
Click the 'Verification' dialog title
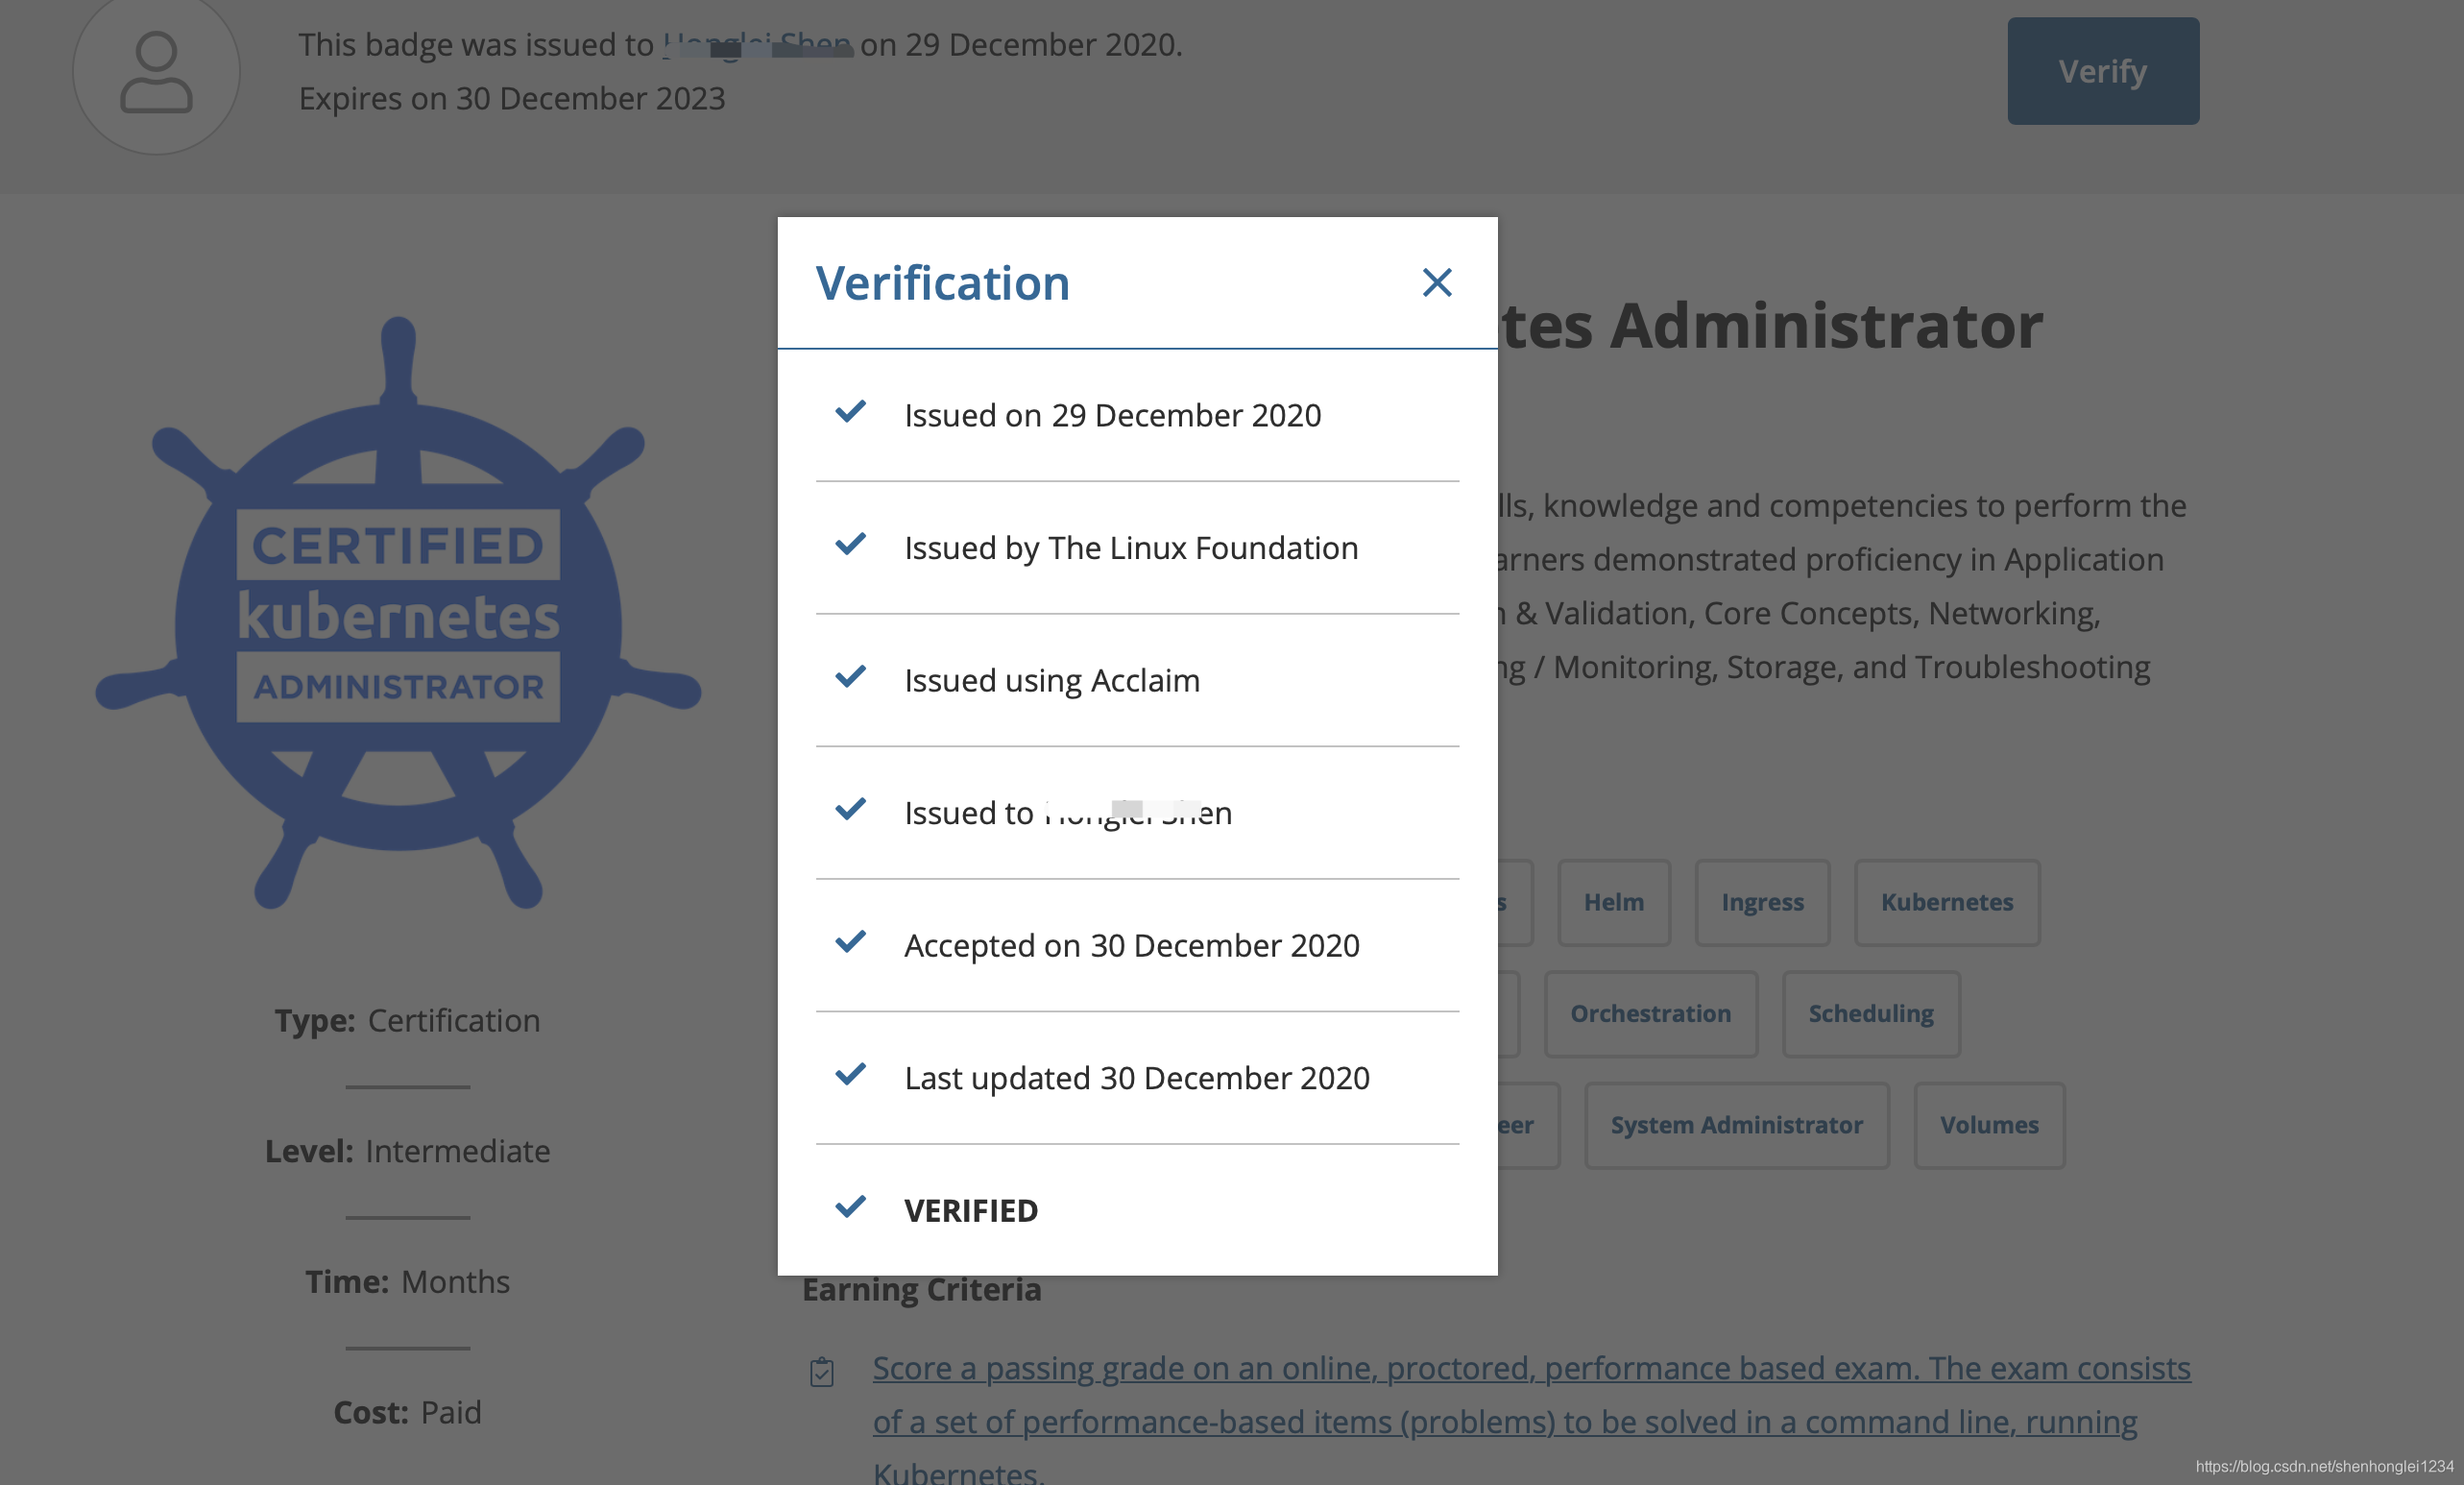[942, 283]
